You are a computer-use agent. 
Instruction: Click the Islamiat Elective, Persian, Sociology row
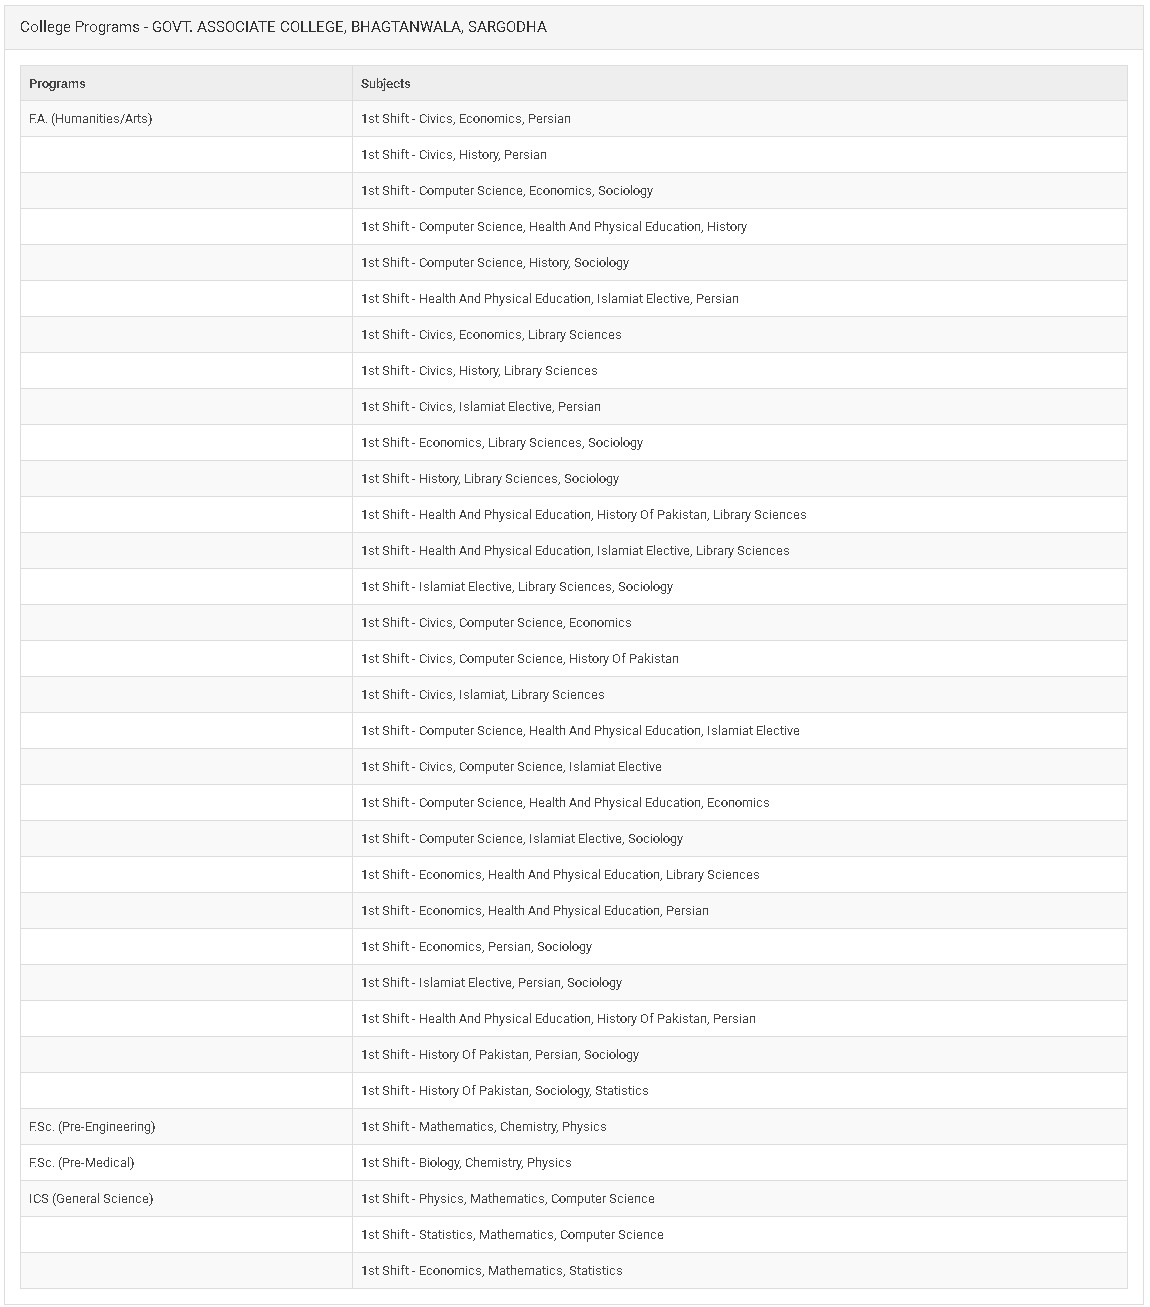click(492, 983)
